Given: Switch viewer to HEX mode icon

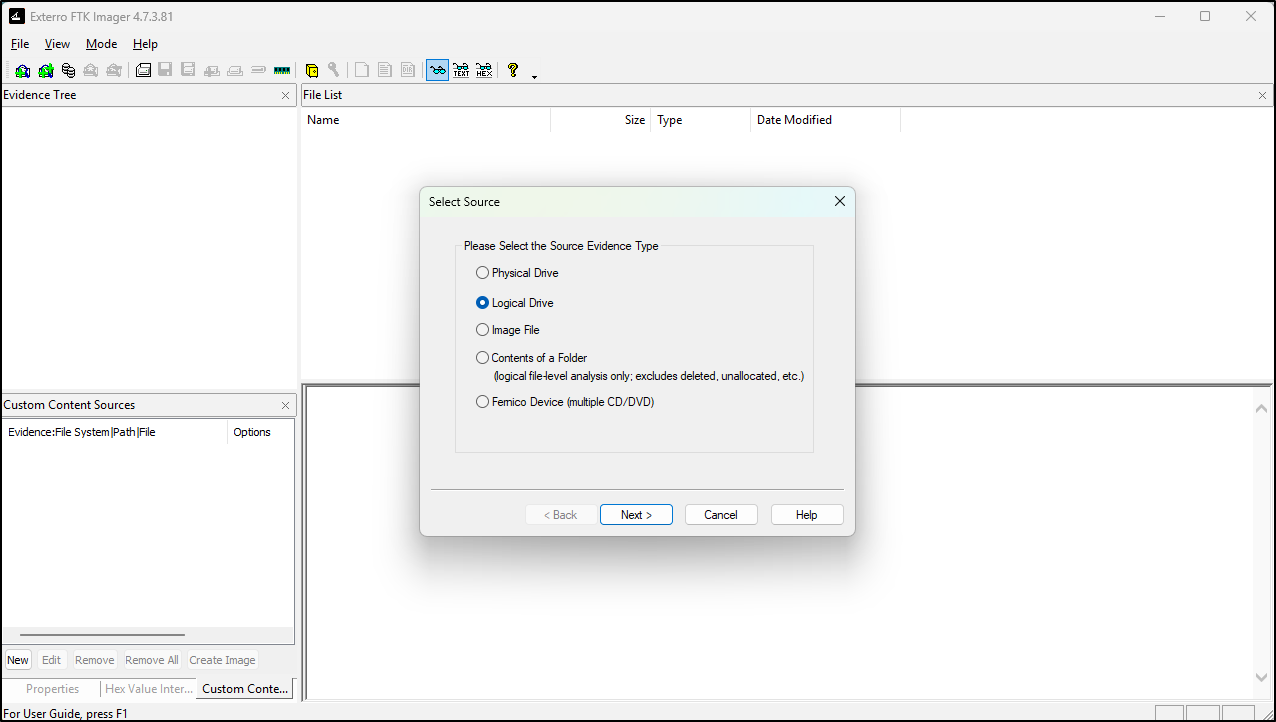Looking at the screenshot, I should pyautogui.click(x=484, y=70).
